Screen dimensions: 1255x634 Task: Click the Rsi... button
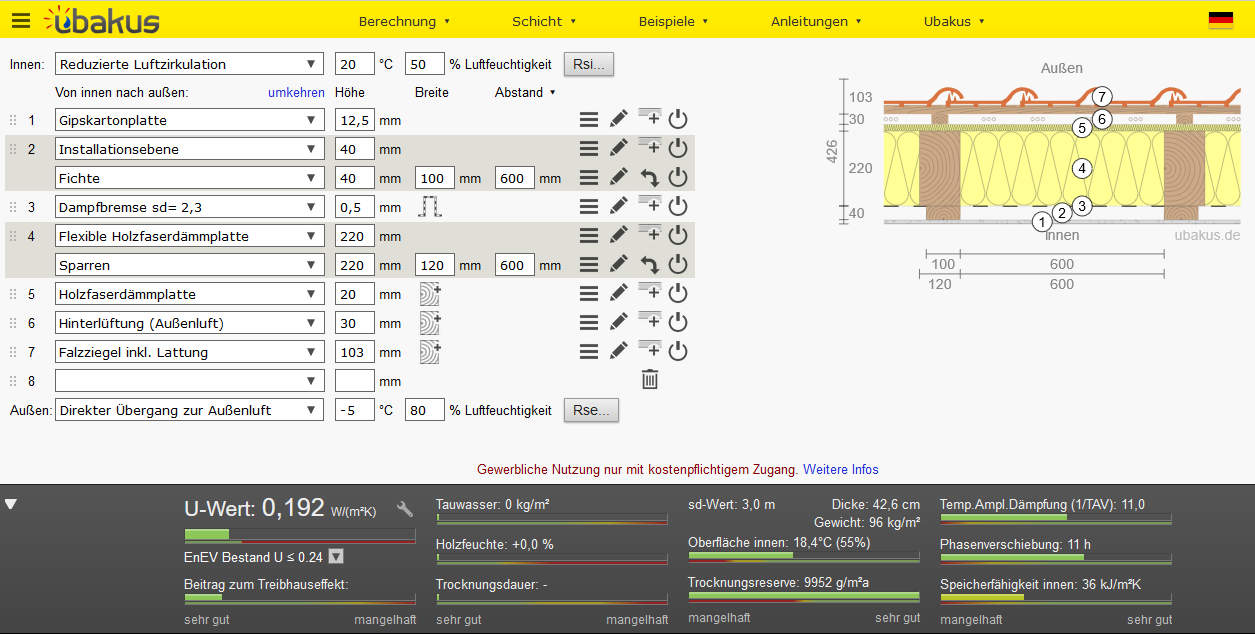[589, 64]
